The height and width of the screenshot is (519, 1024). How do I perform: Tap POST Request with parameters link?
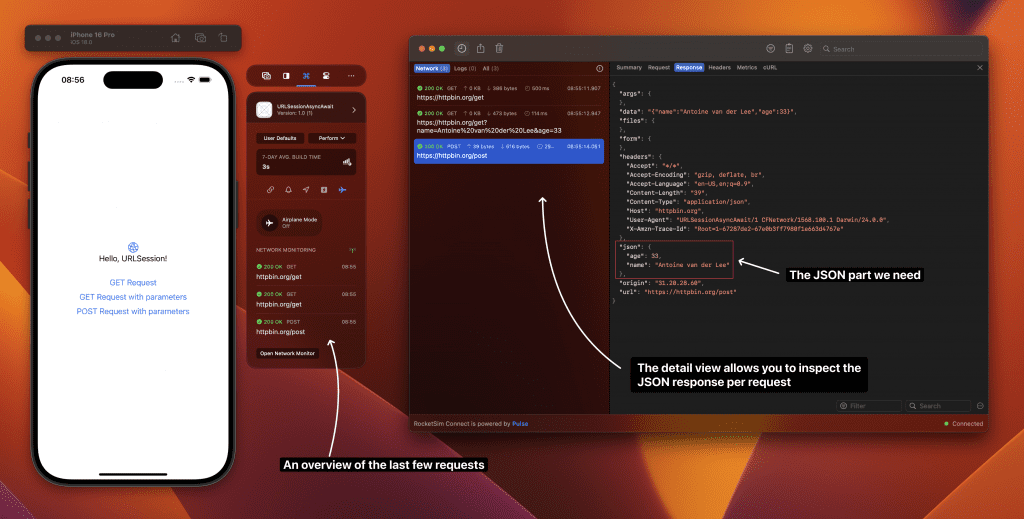coord(133,311)
